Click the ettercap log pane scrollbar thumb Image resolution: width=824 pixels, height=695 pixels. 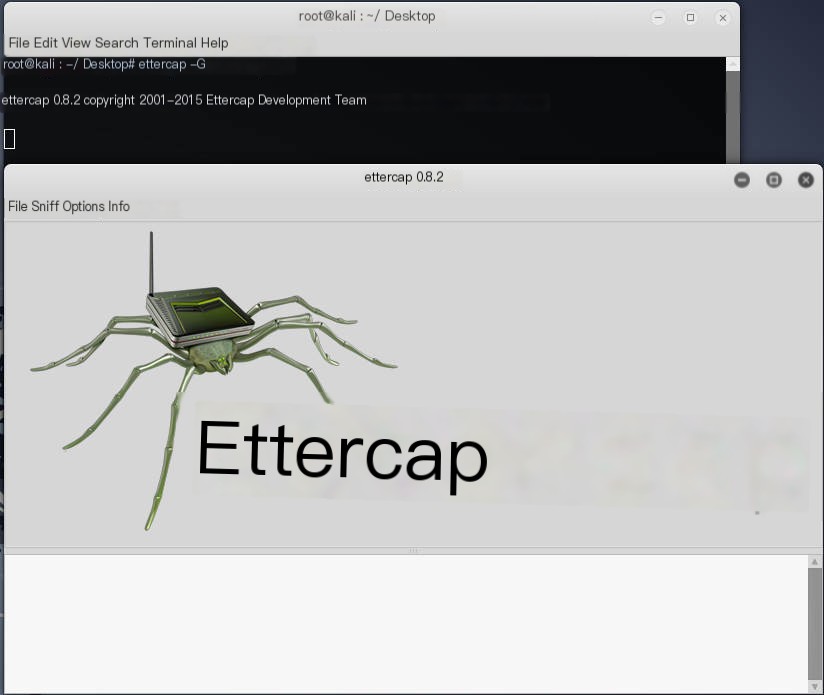[x=815, y=624]
